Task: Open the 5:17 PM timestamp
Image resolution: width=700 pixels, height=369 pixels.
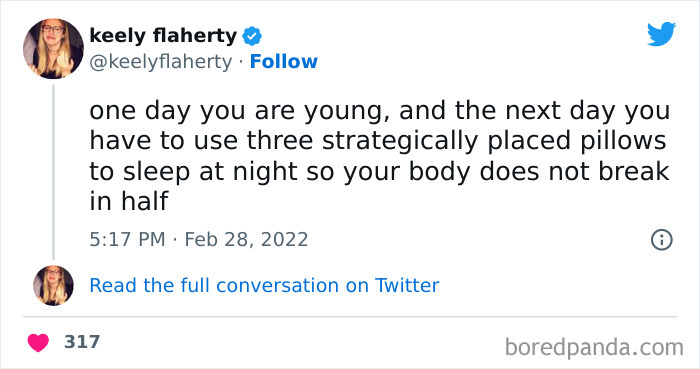Action: point(127,240)
